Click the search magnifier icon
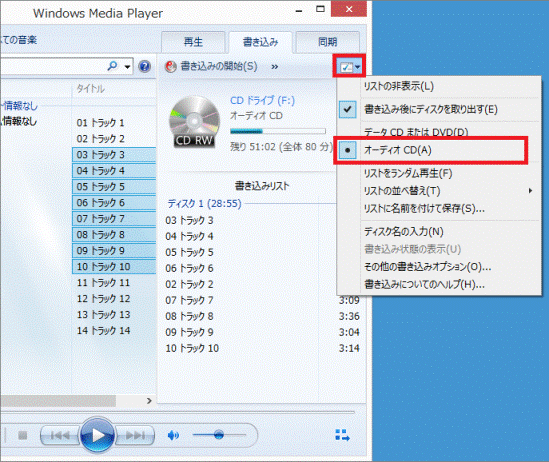 point(113,65)
